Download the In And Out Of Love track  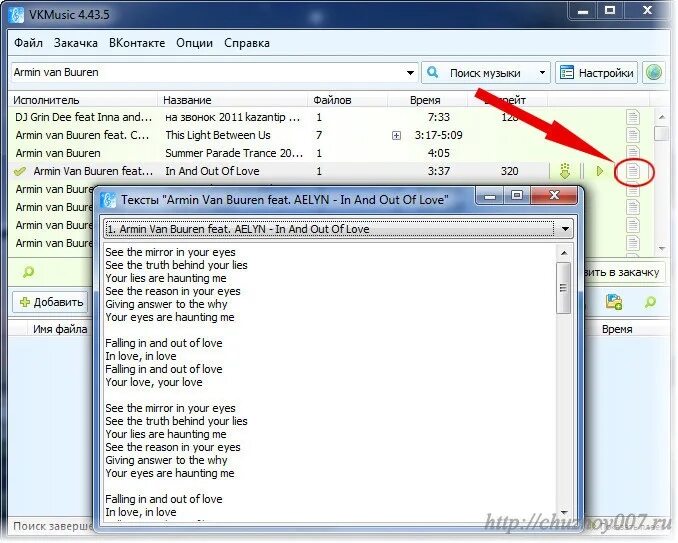click(x=565, y=171)
